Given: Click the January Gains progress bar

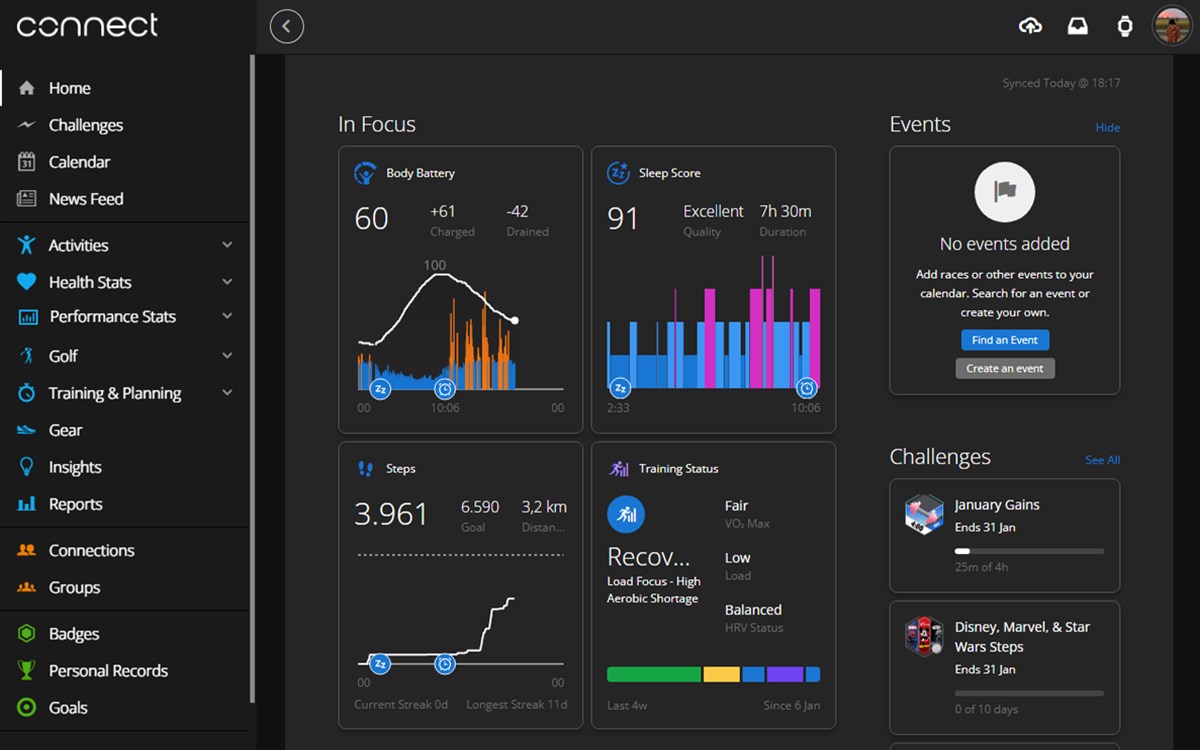Looking at the screenshot, I should pos(1029,551).
